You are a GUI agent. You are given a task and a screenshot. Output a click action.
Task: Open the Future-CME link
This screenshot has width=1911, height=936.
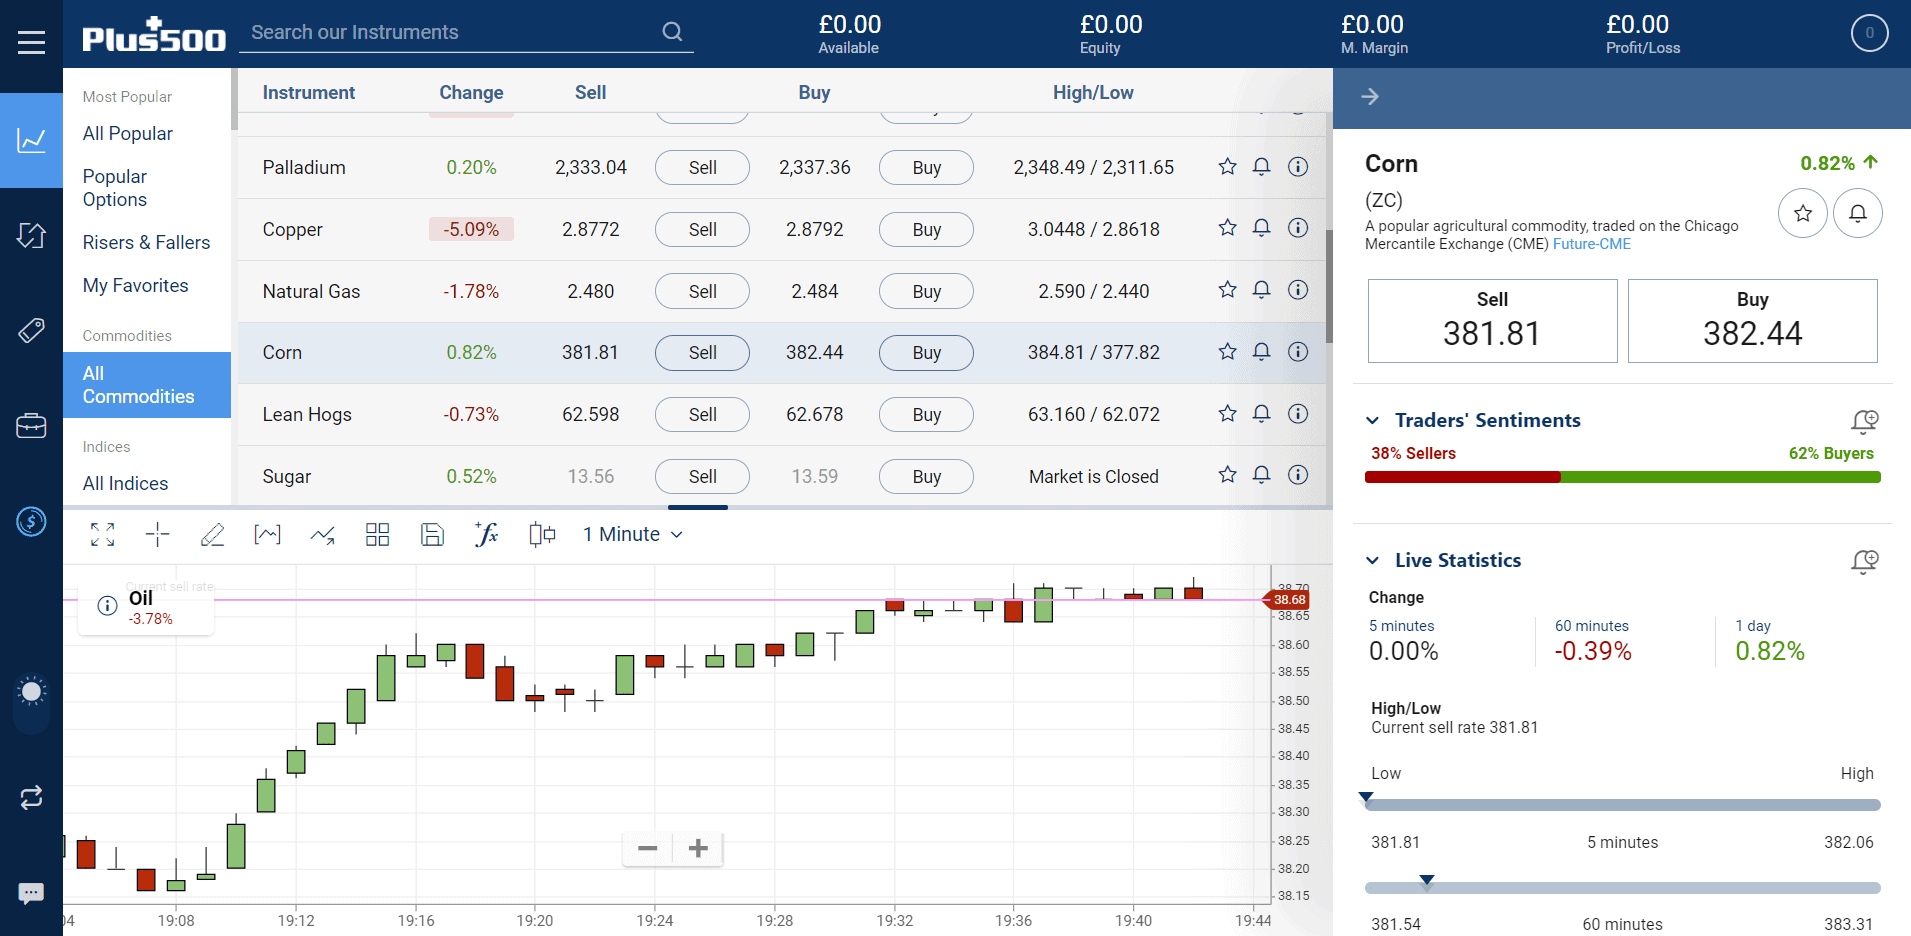[1591, 244]
